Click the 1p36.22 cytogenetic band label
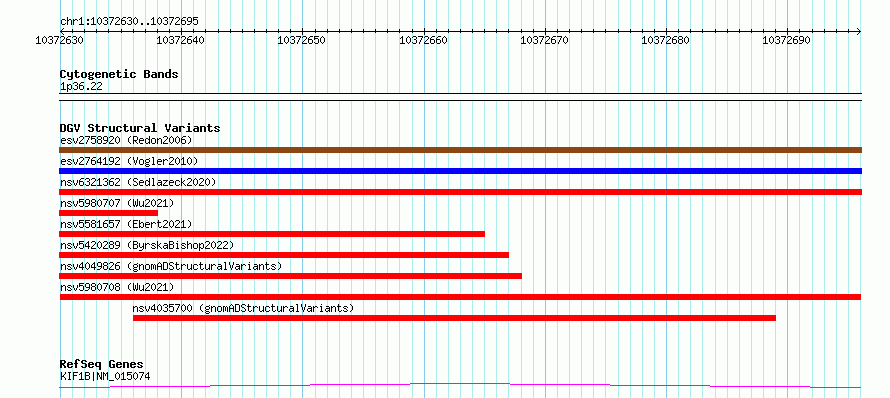Image resolution: width=890 pixels, height=398 pixels. click(x=81, y=87)
